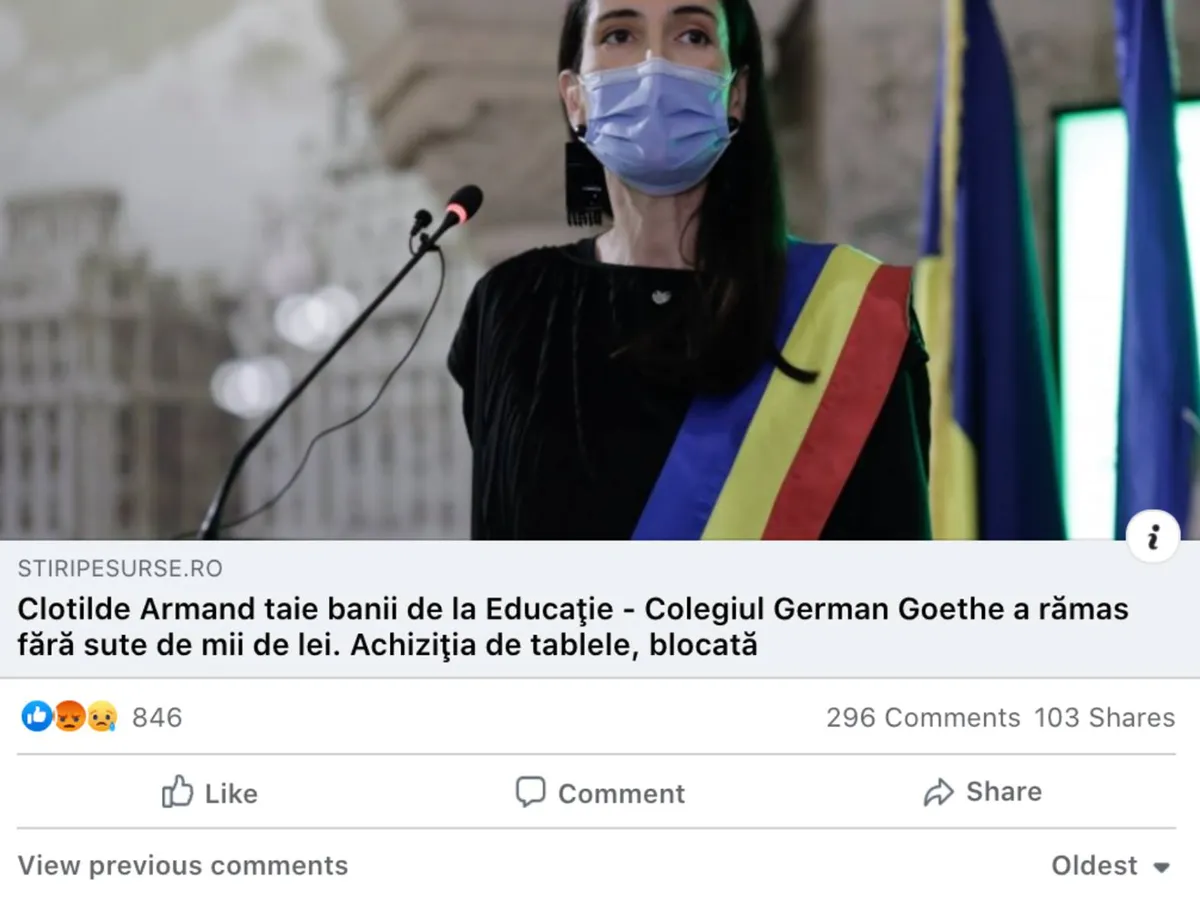Screen dimensions: 1200x900
Task: Click the sad crying reaction emoji
Action: [102, 716]
